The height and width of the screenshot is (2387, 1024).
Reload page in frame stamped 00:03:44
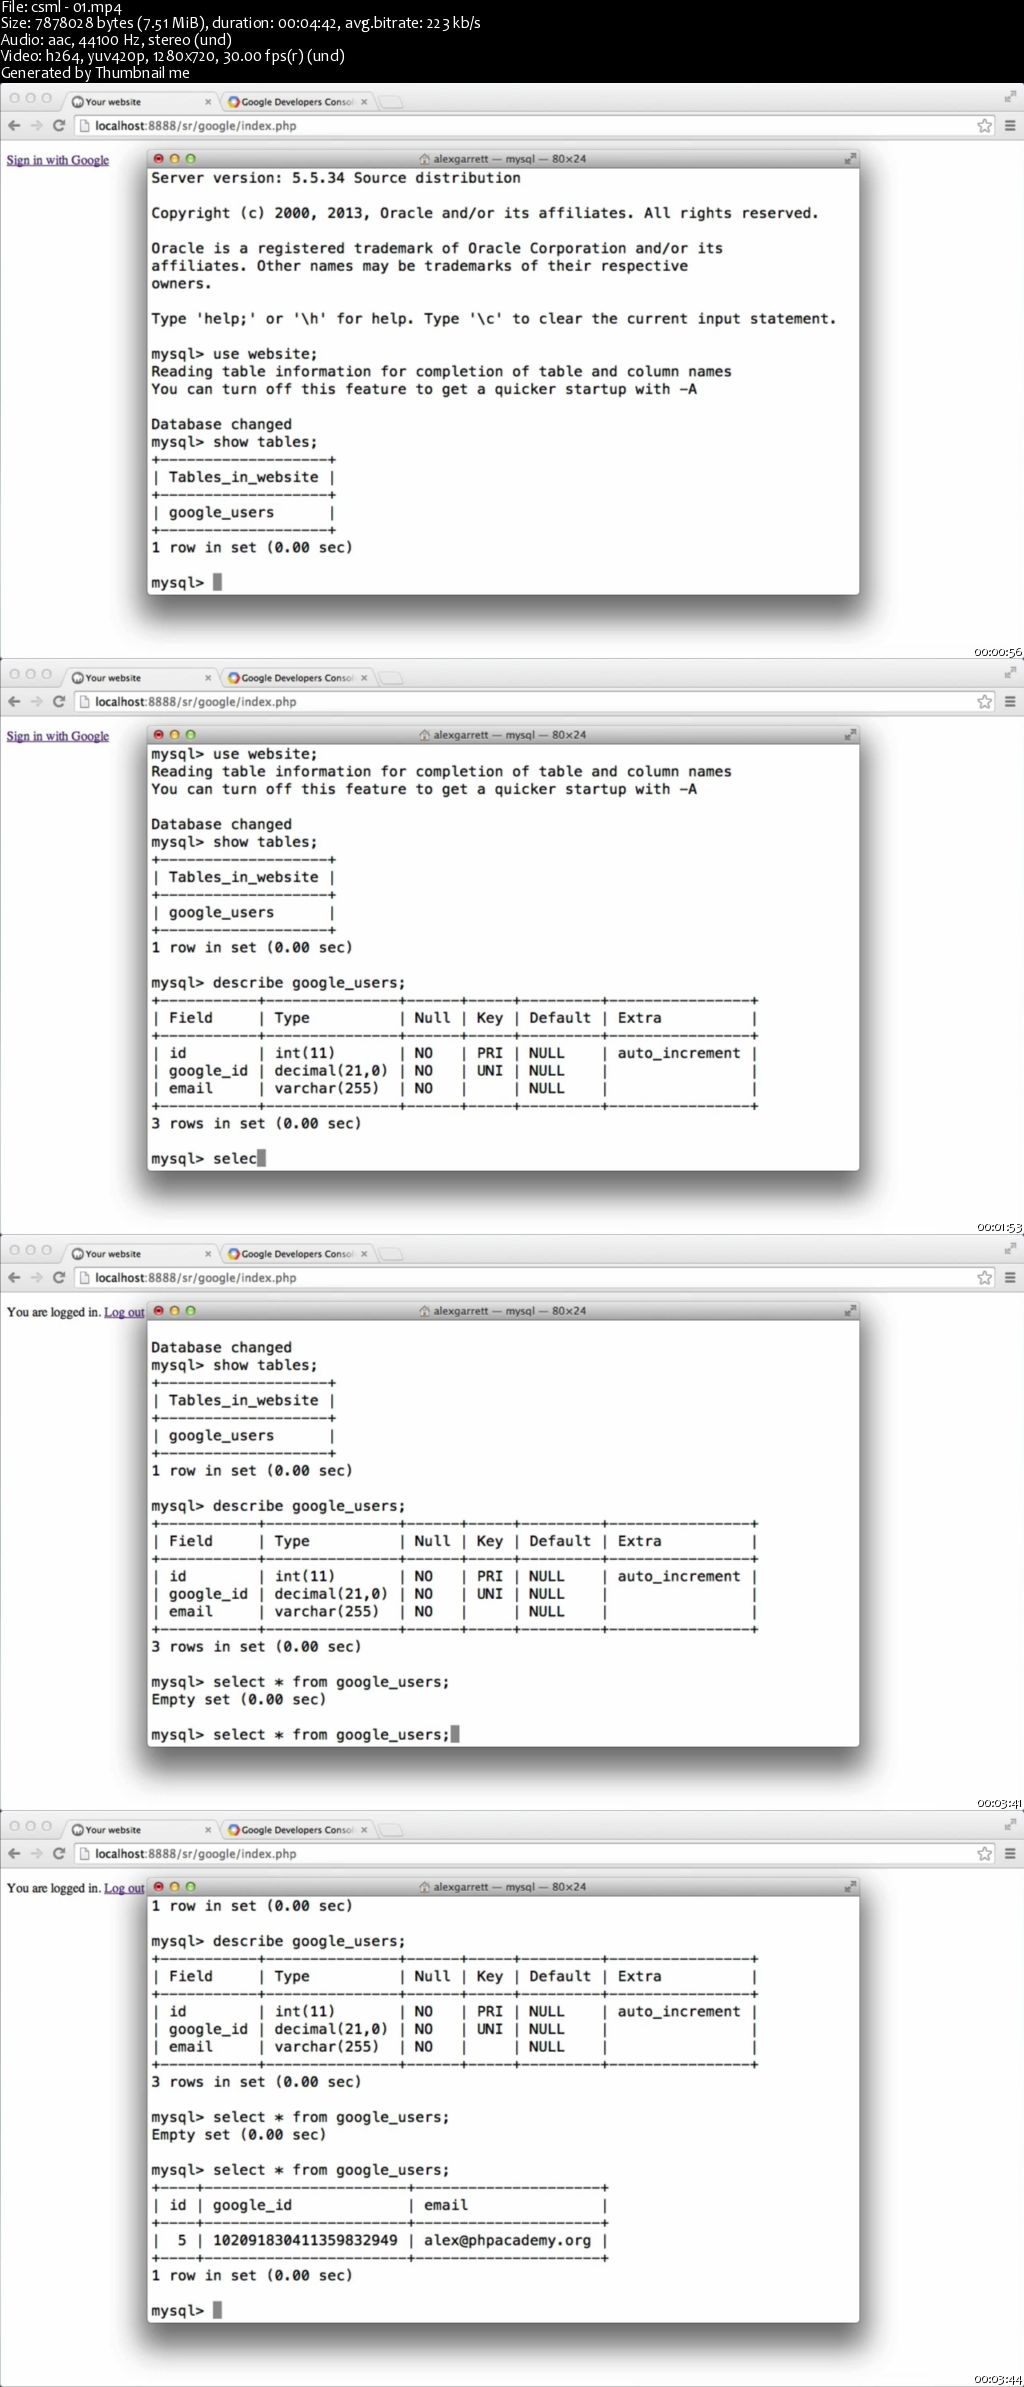59,1854
